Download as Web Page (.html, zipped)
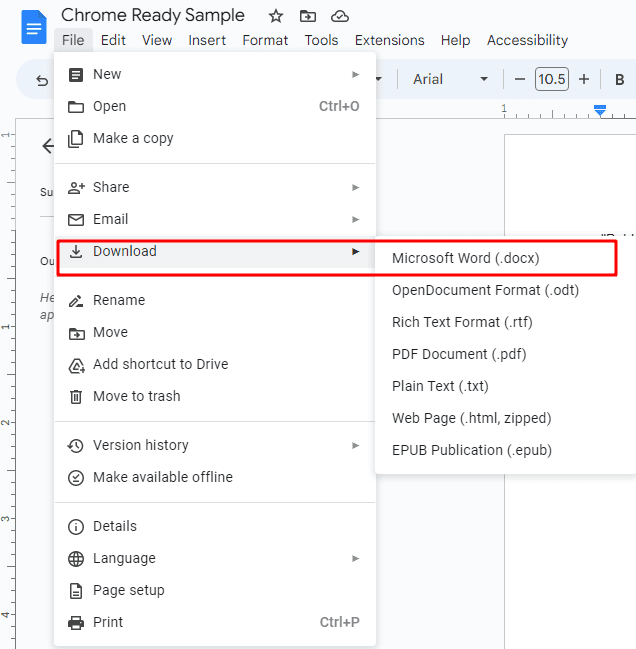The image size is (636, 649). click(505, 418)
